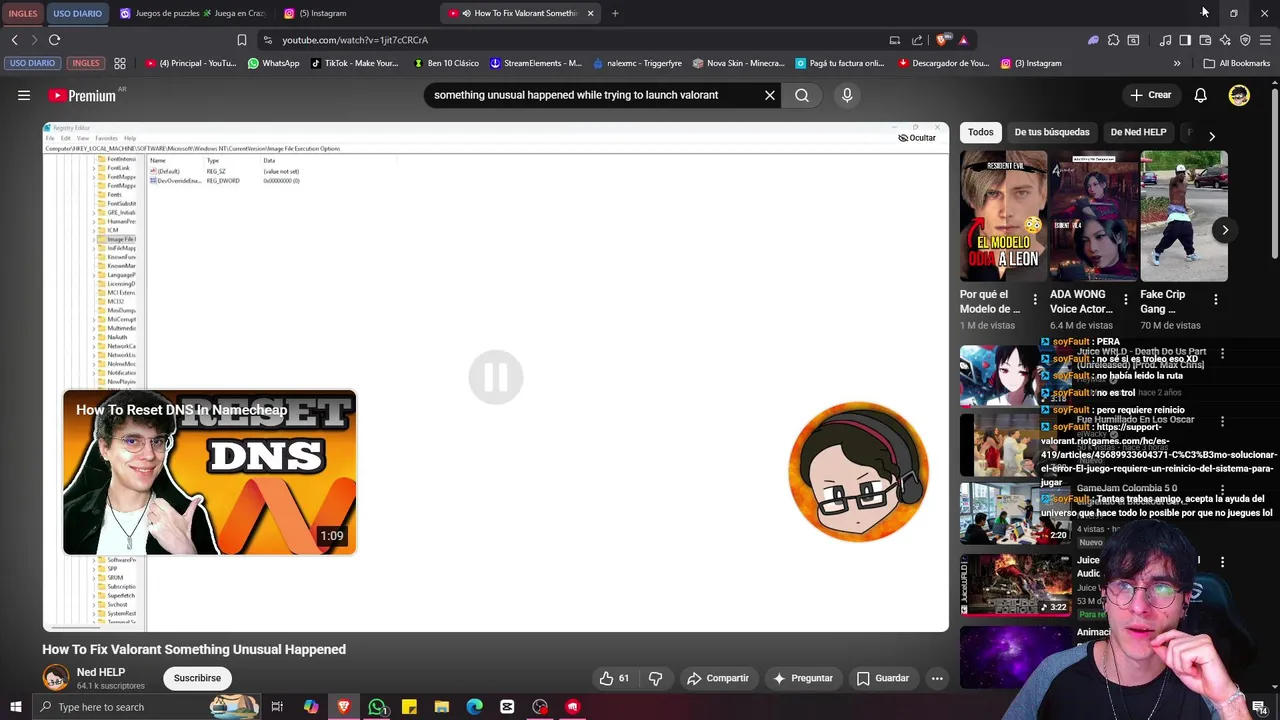The image size is (1280, 720).
Task: Share the video via Compartir
Action: (718, 678)
